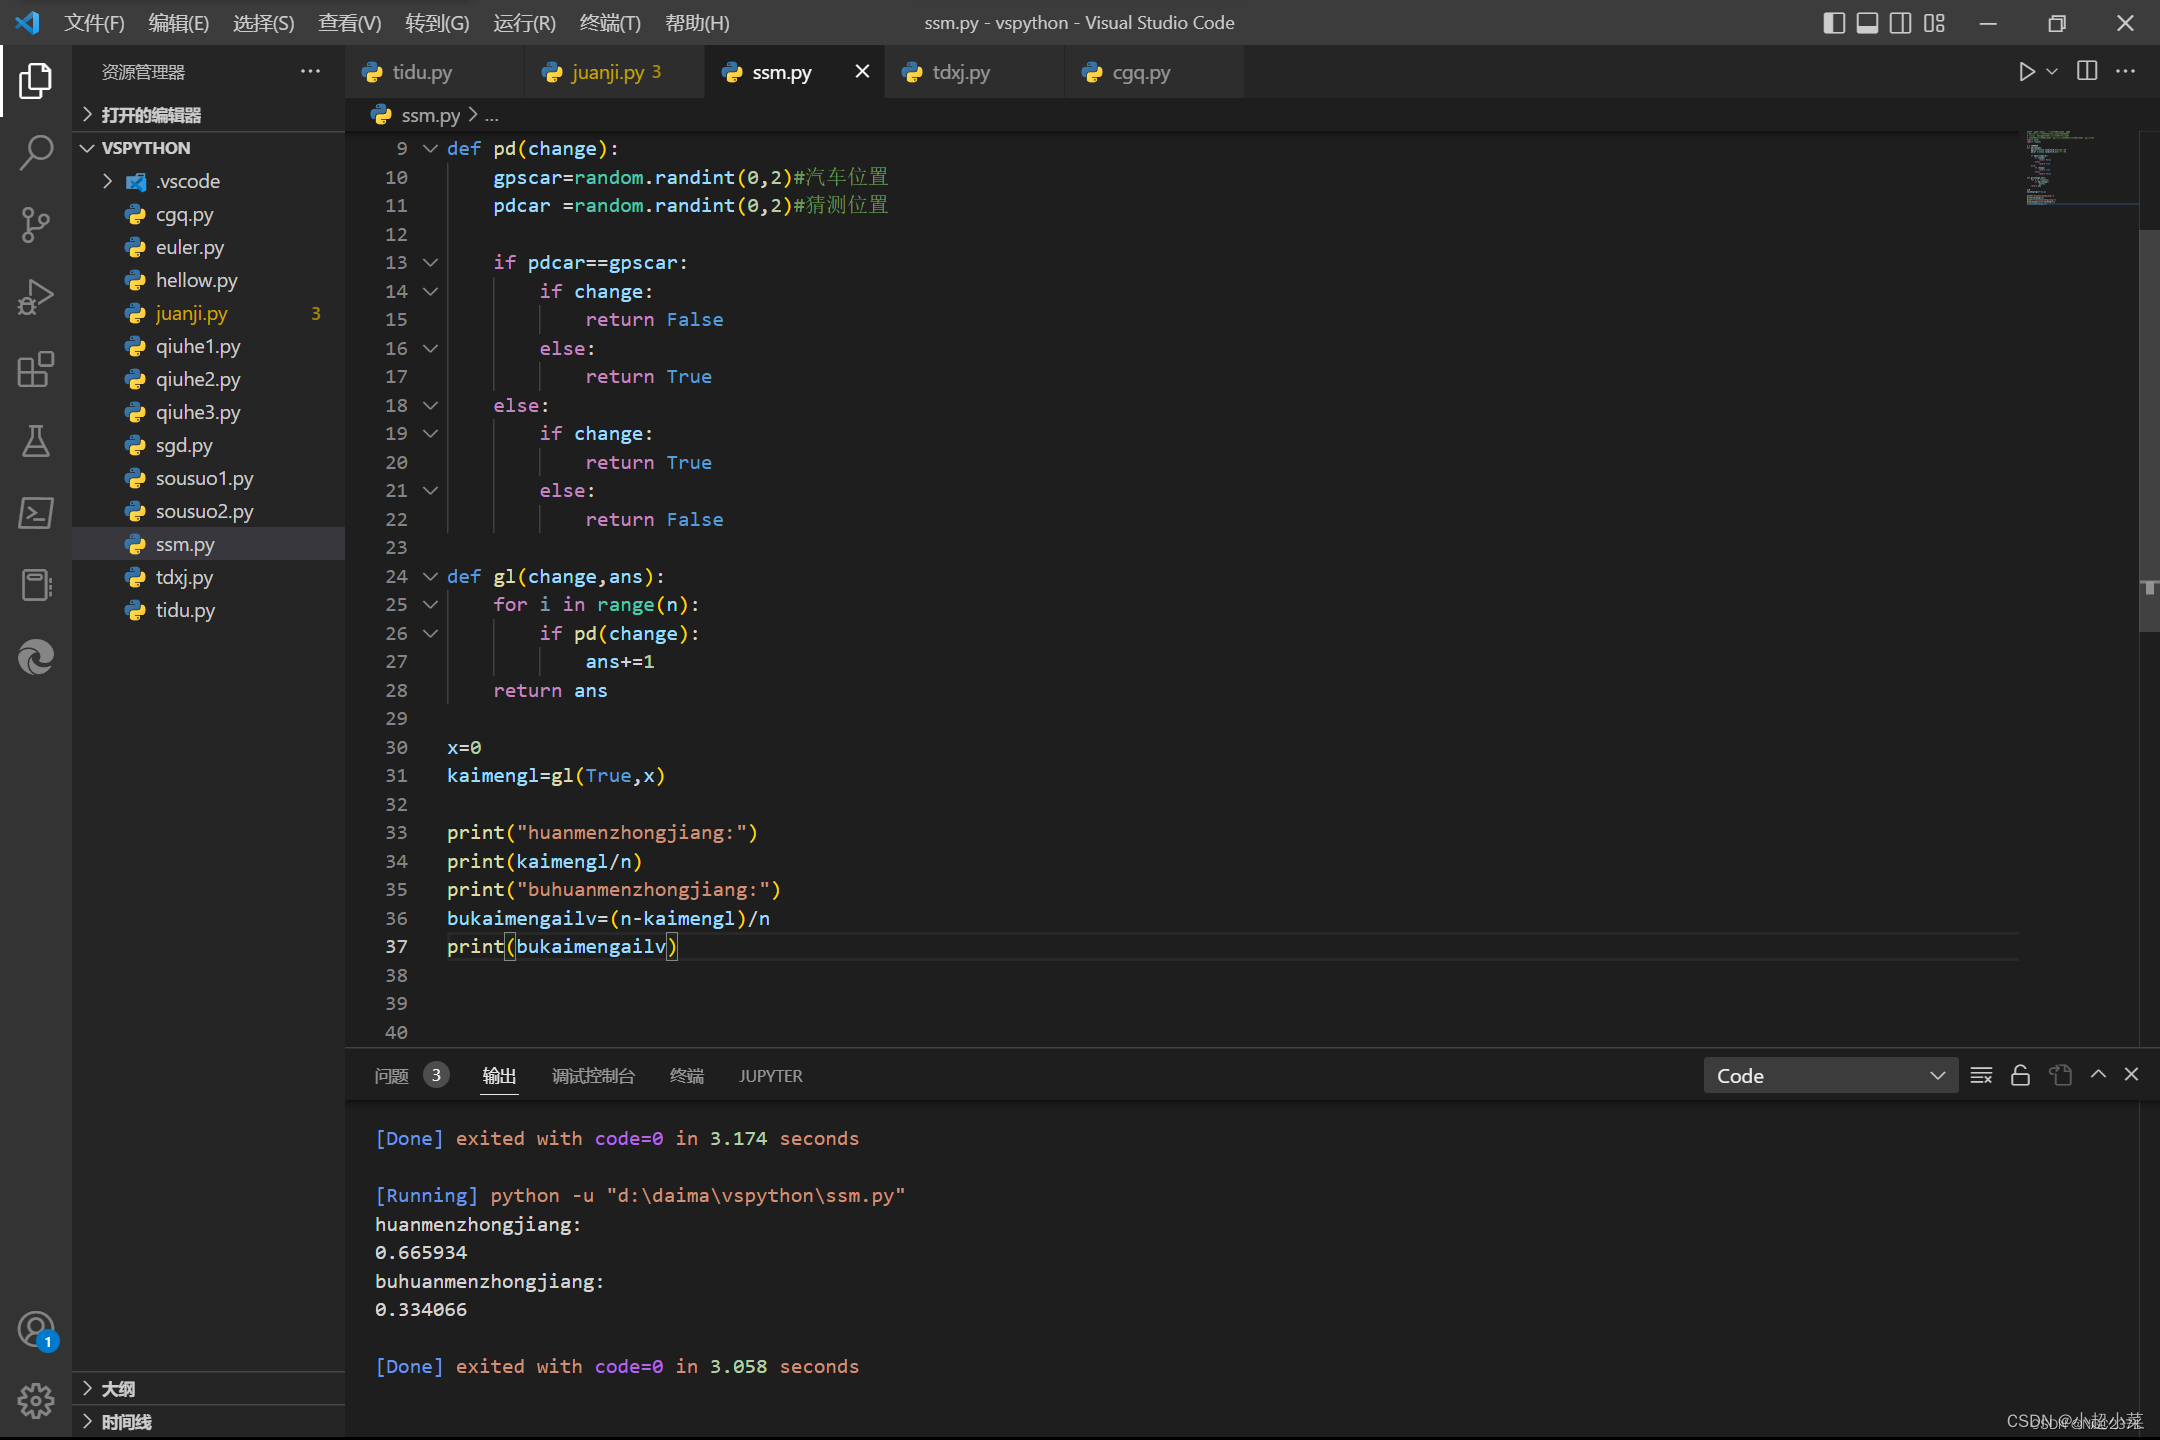Screen dimensions: 2160x1440
Task: Toggle output scroll lock
Action: click(x=2020, y=1075)
